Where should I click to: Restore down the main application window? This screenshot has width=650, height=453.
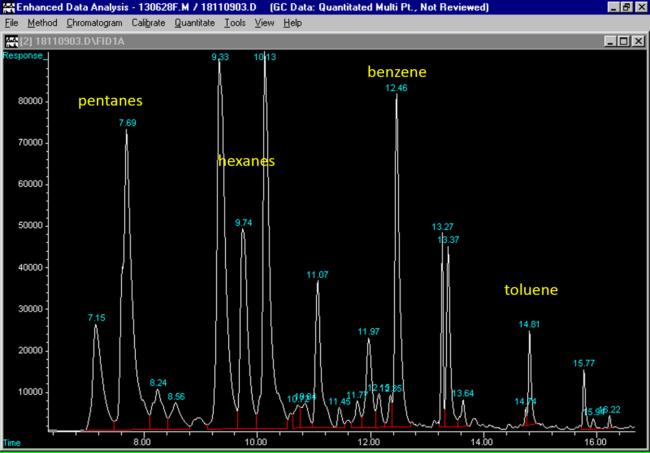[x=625, y=7]
